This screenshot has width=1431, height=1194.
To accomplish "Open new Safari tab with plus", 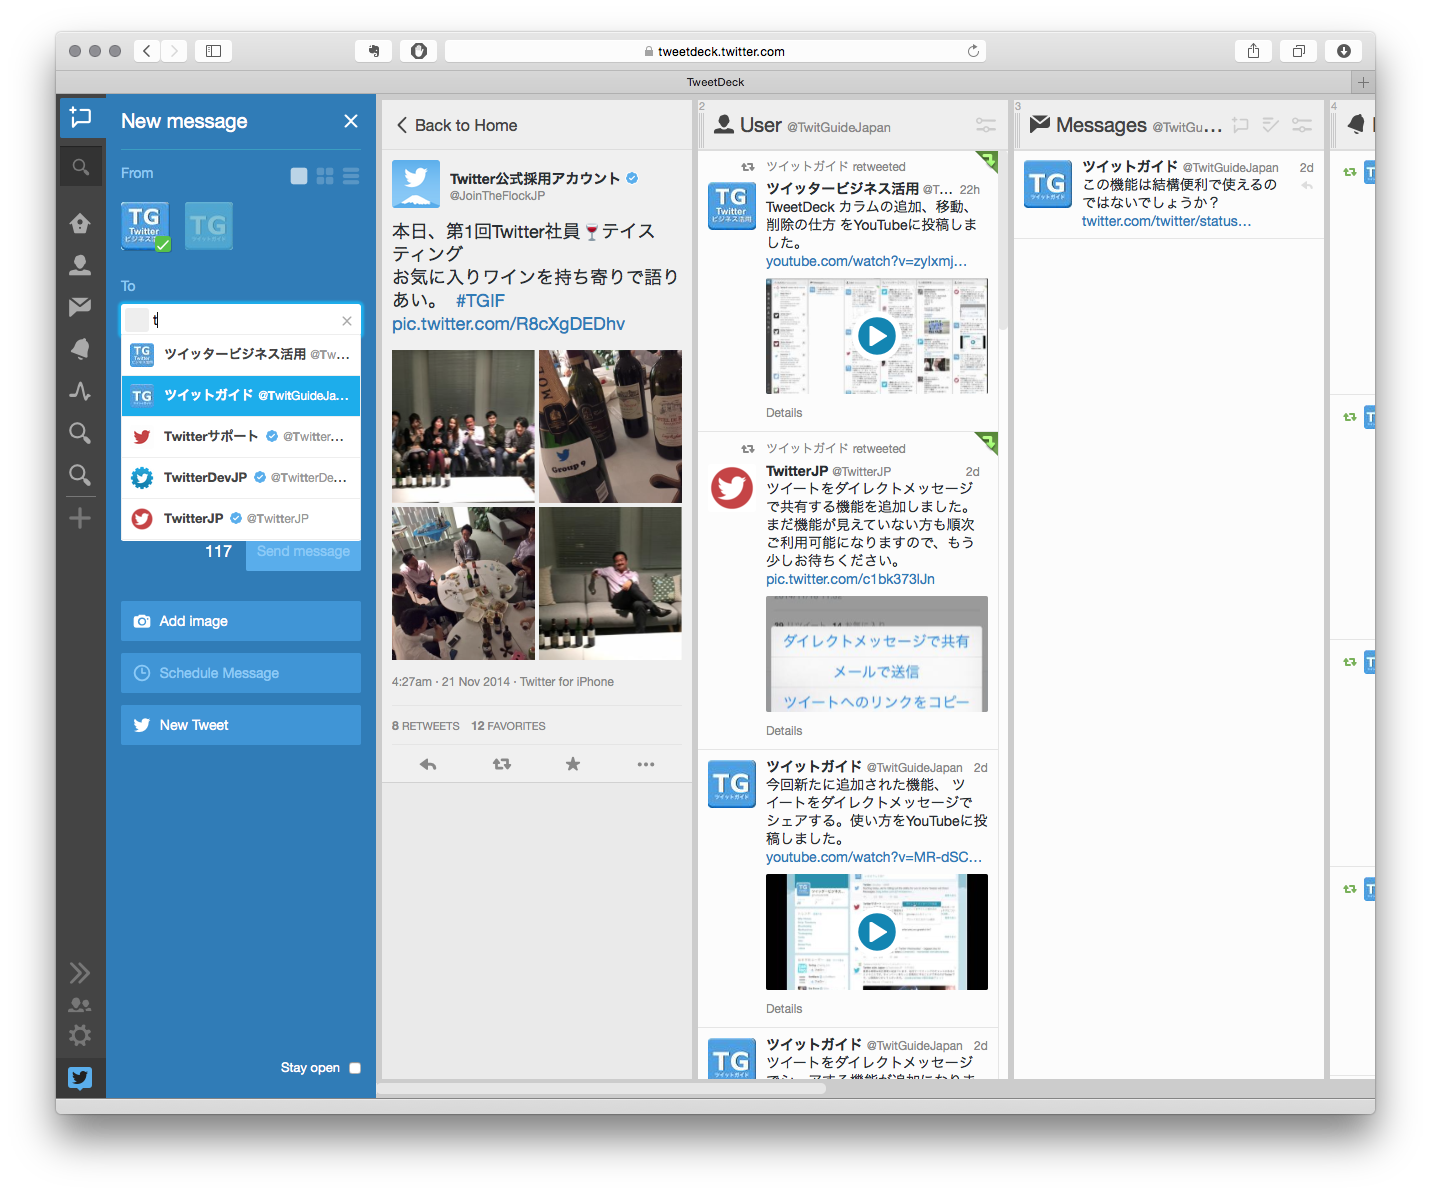I will [x=1363, y=82].
